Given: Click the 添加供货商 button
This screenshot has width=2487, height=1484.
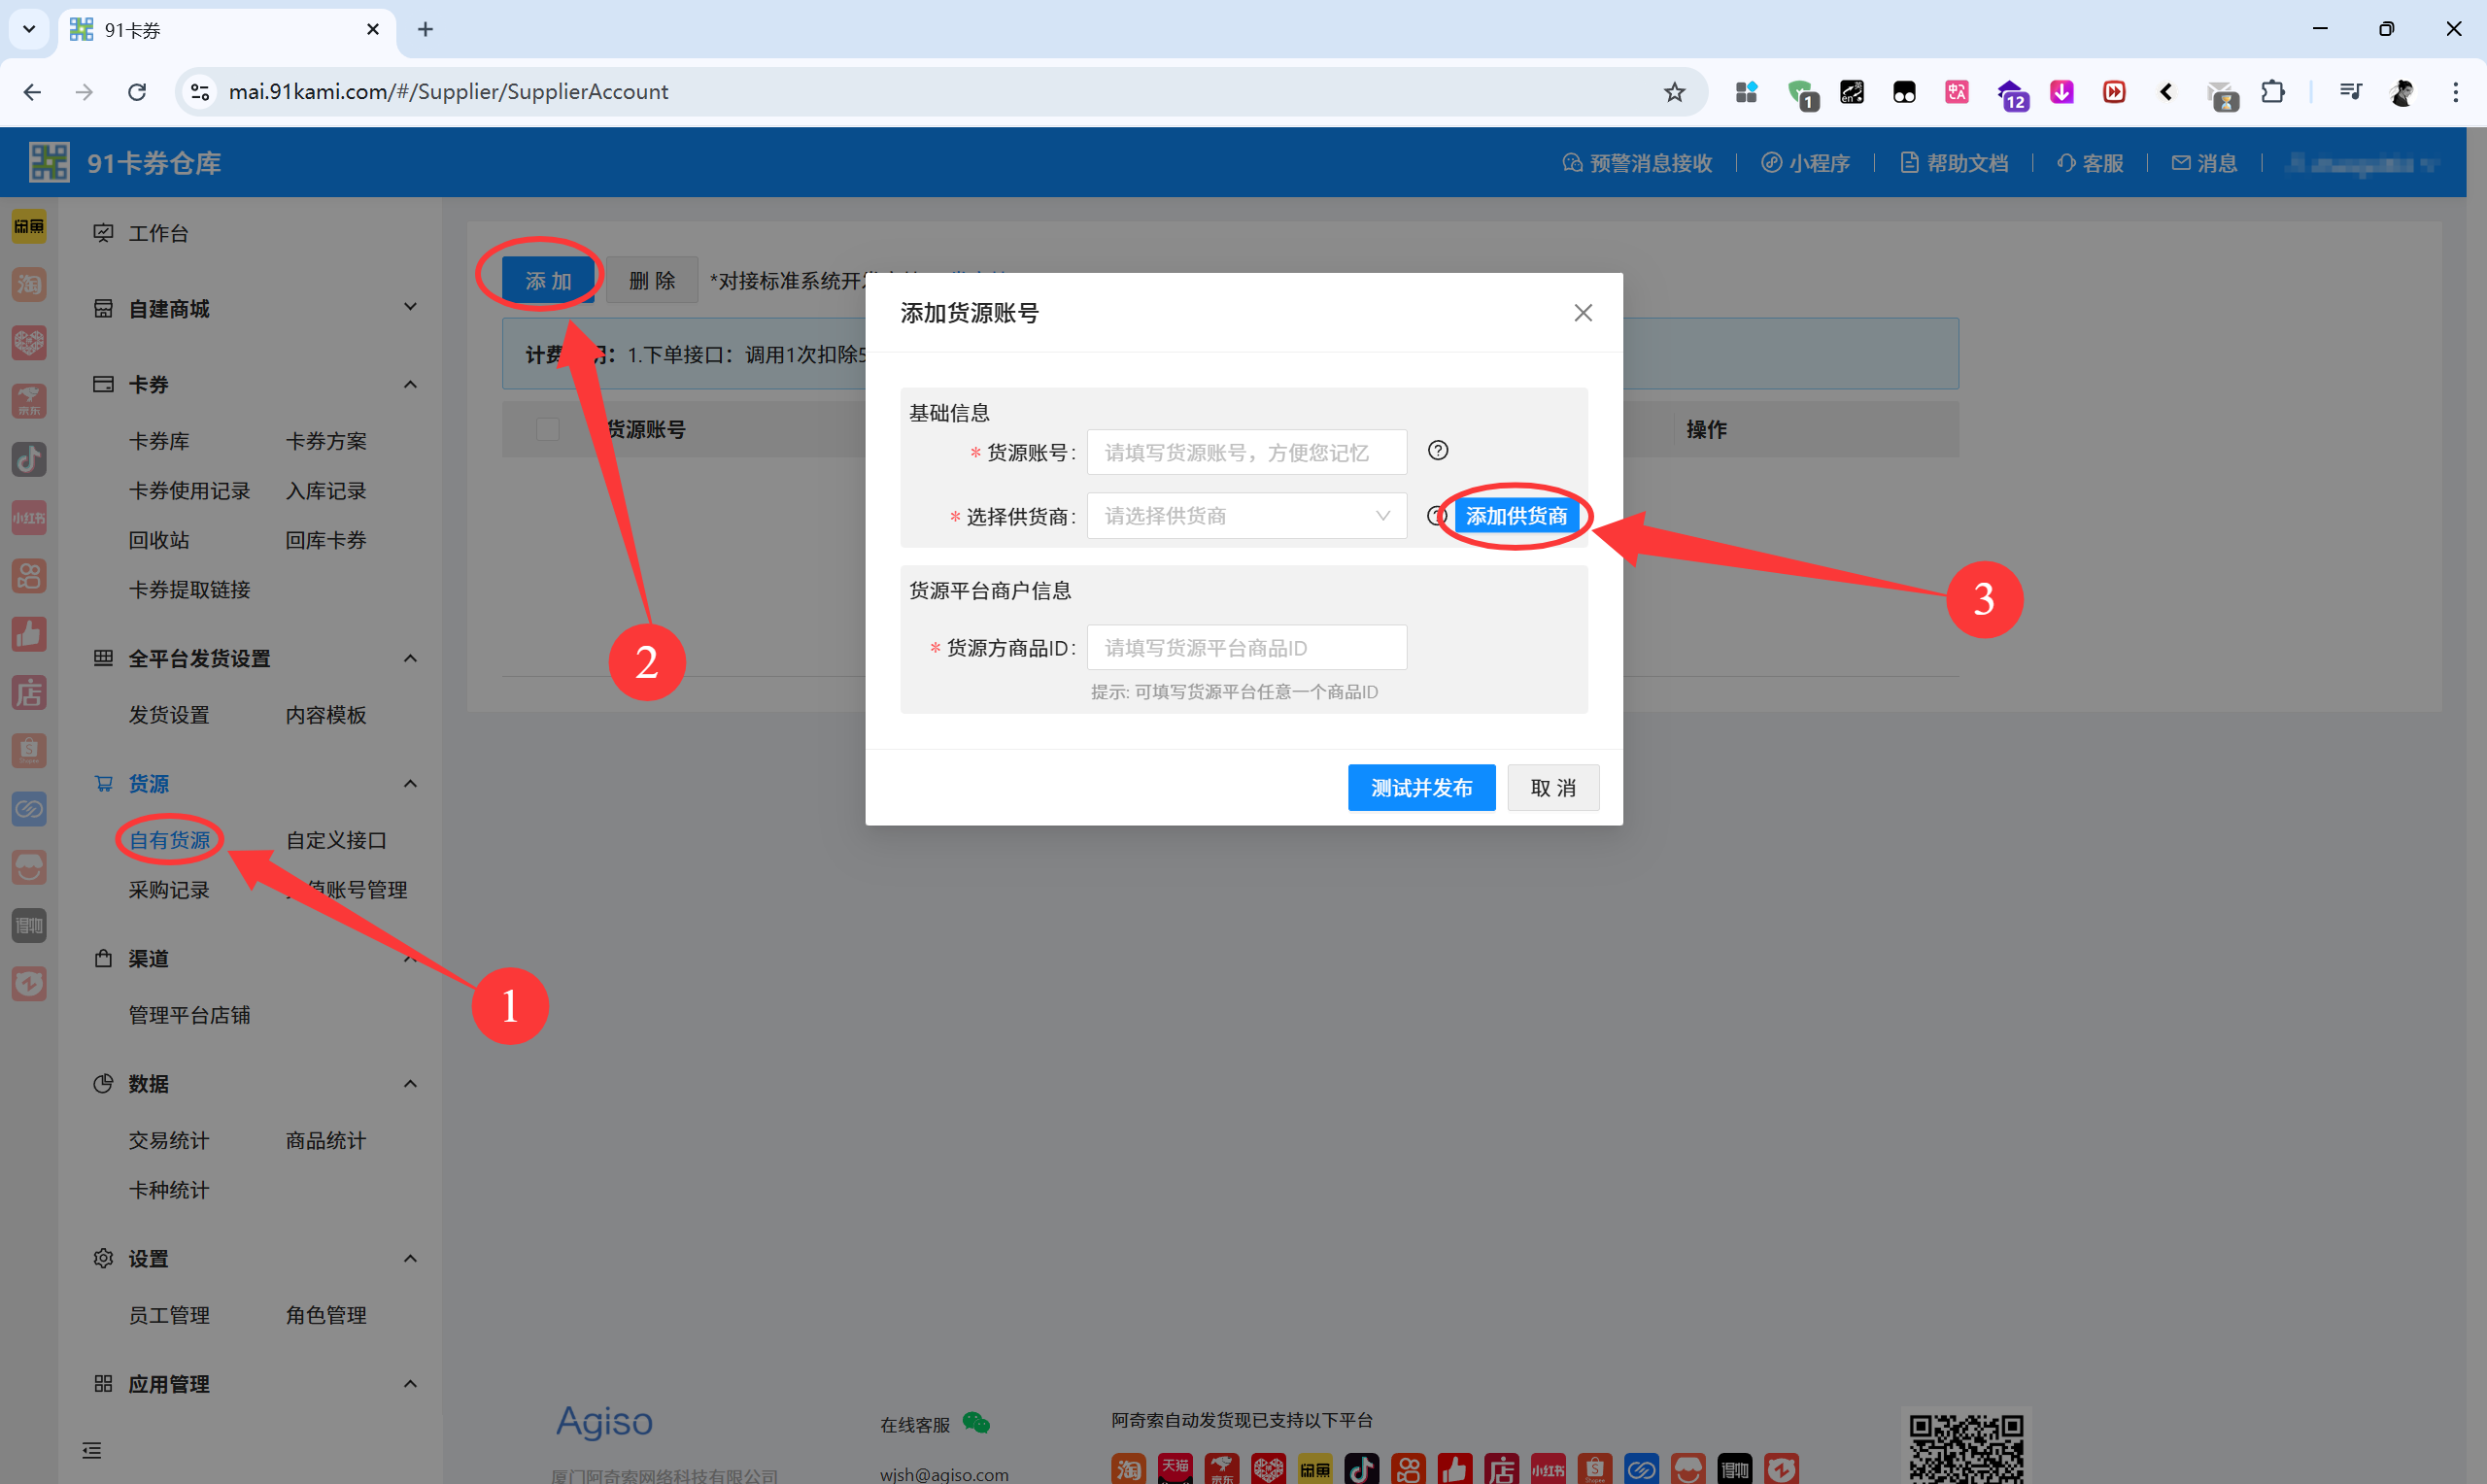Looking at the screenshot, I should (x=1516, y=516).
